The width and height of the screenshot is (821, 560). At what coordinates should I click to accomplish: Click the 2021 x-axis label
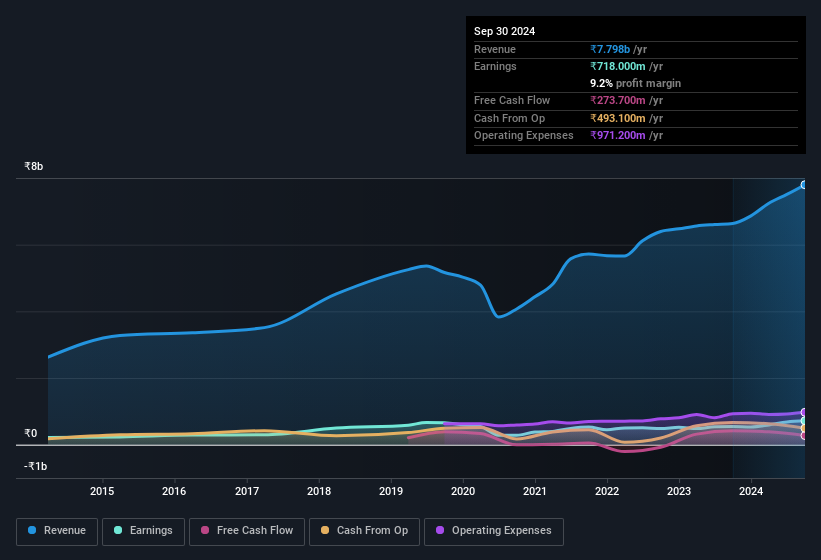(535, 491)
